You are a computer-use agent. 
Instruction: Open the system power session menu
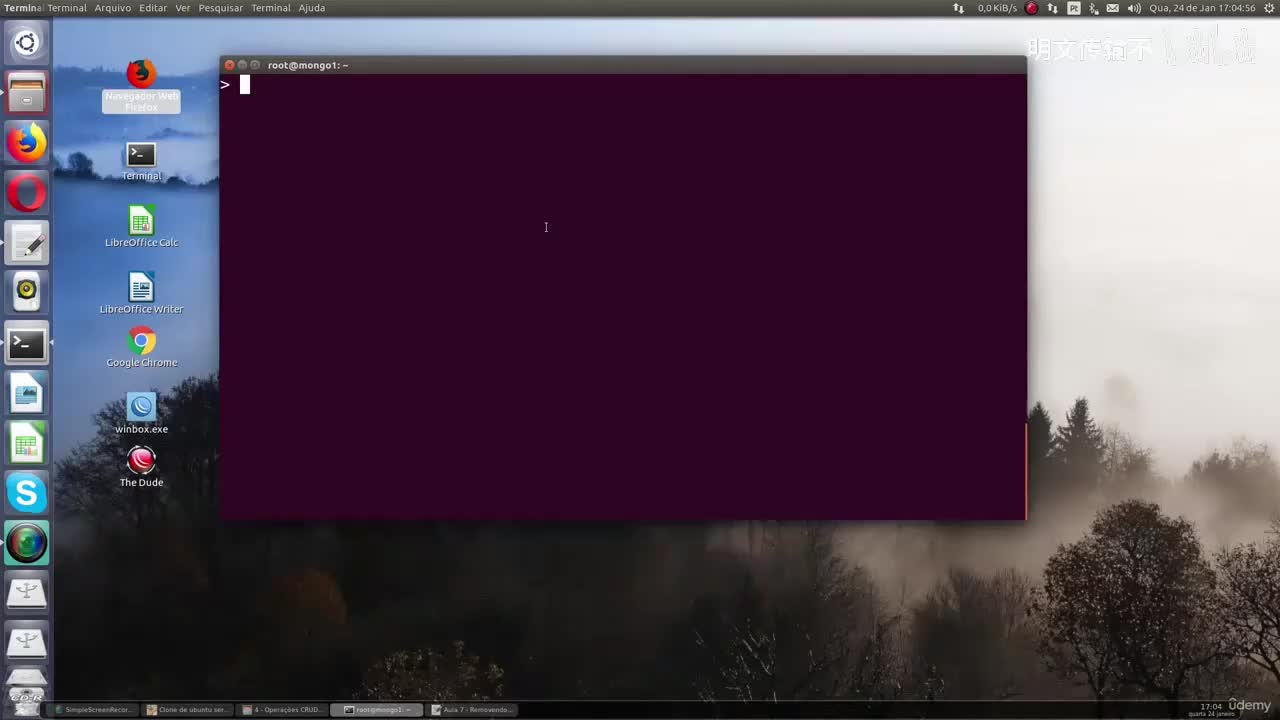1269,8
